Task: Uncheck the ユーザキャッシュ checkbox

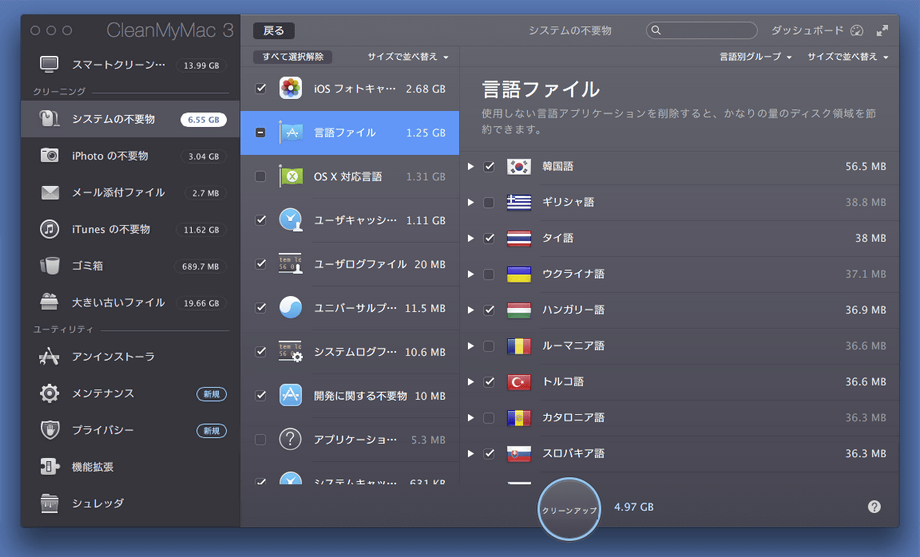Action: (x=261, y=220)
